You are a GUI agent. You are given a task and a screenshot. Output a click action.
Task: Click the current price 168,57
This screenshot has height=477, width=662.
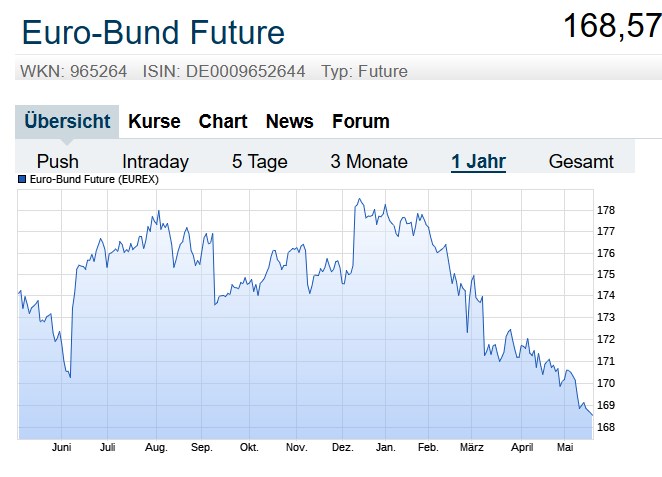pos(611,26)
